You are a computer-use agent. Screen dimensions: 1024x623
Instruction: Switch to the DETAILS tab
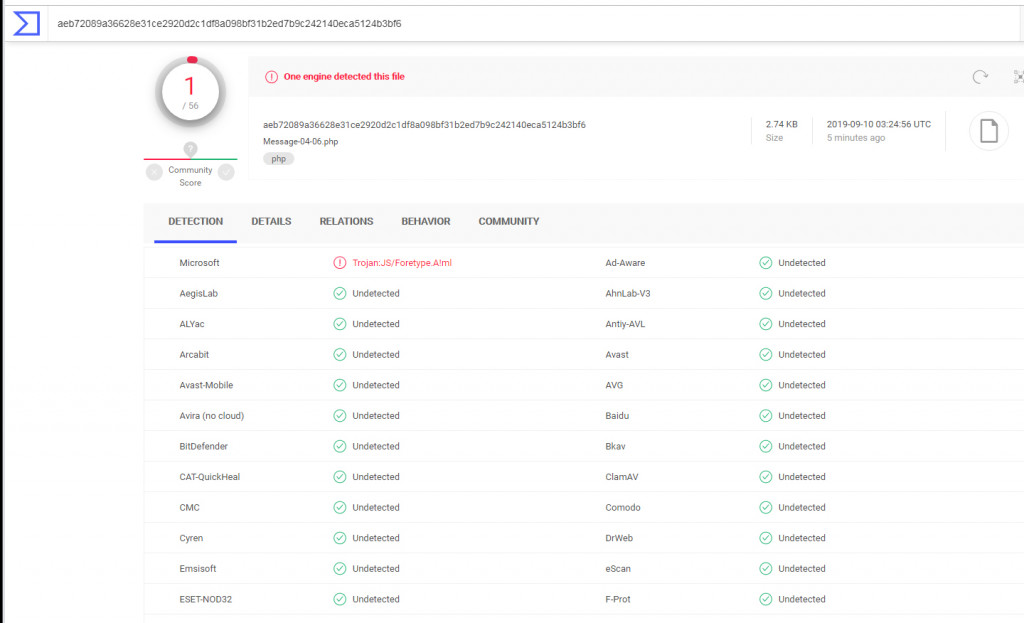271,221
